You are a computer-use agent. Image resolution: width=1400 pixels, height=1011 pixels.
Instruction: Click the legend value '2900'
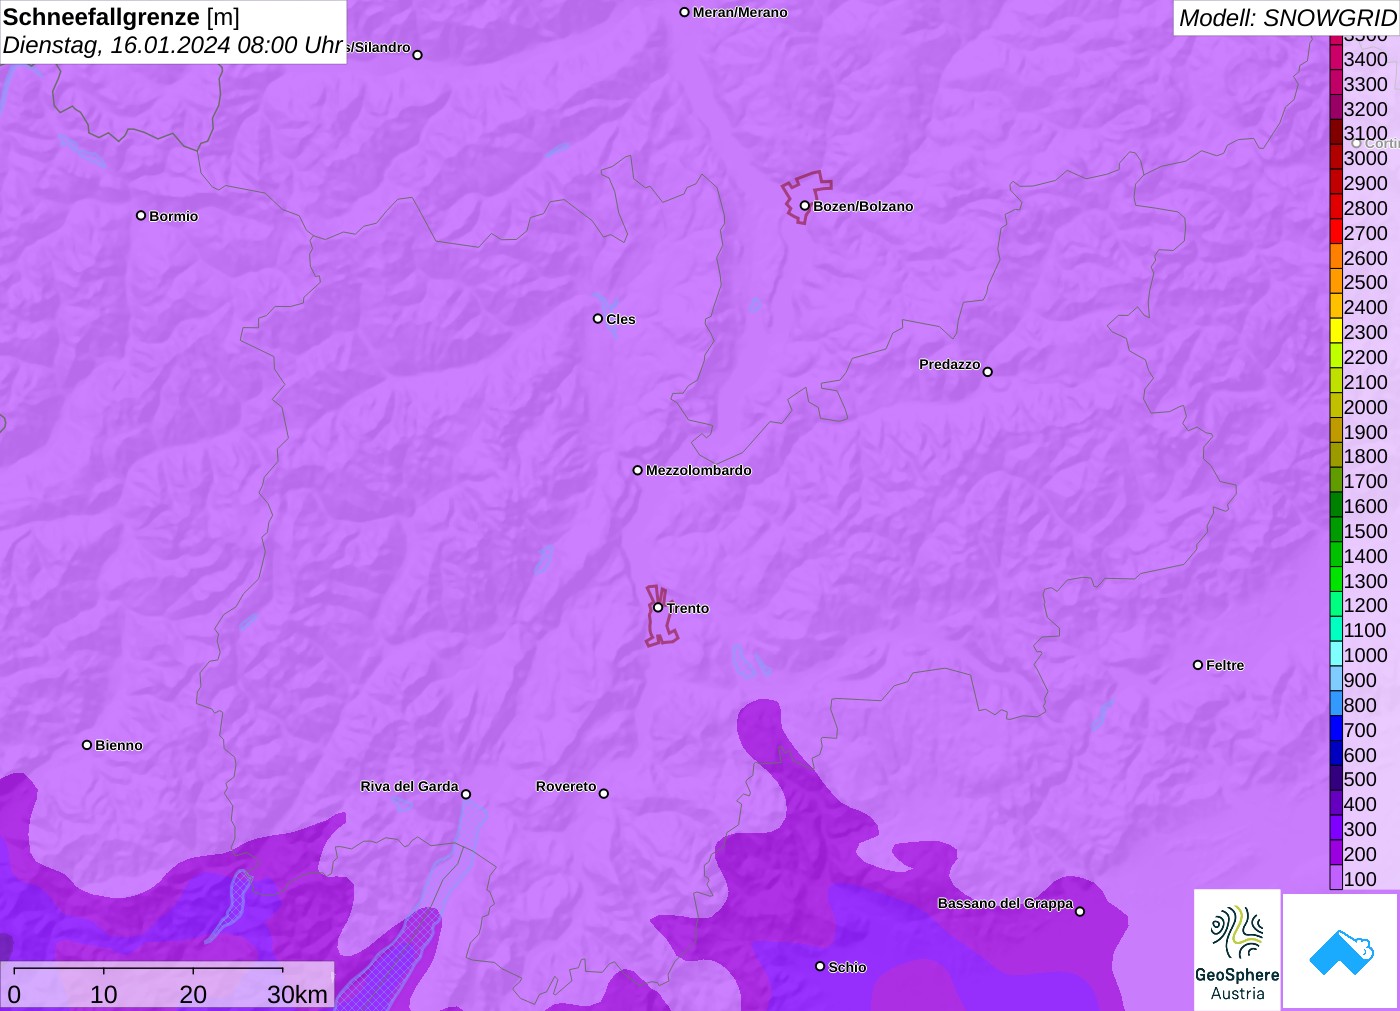(x=1366, y=183)
